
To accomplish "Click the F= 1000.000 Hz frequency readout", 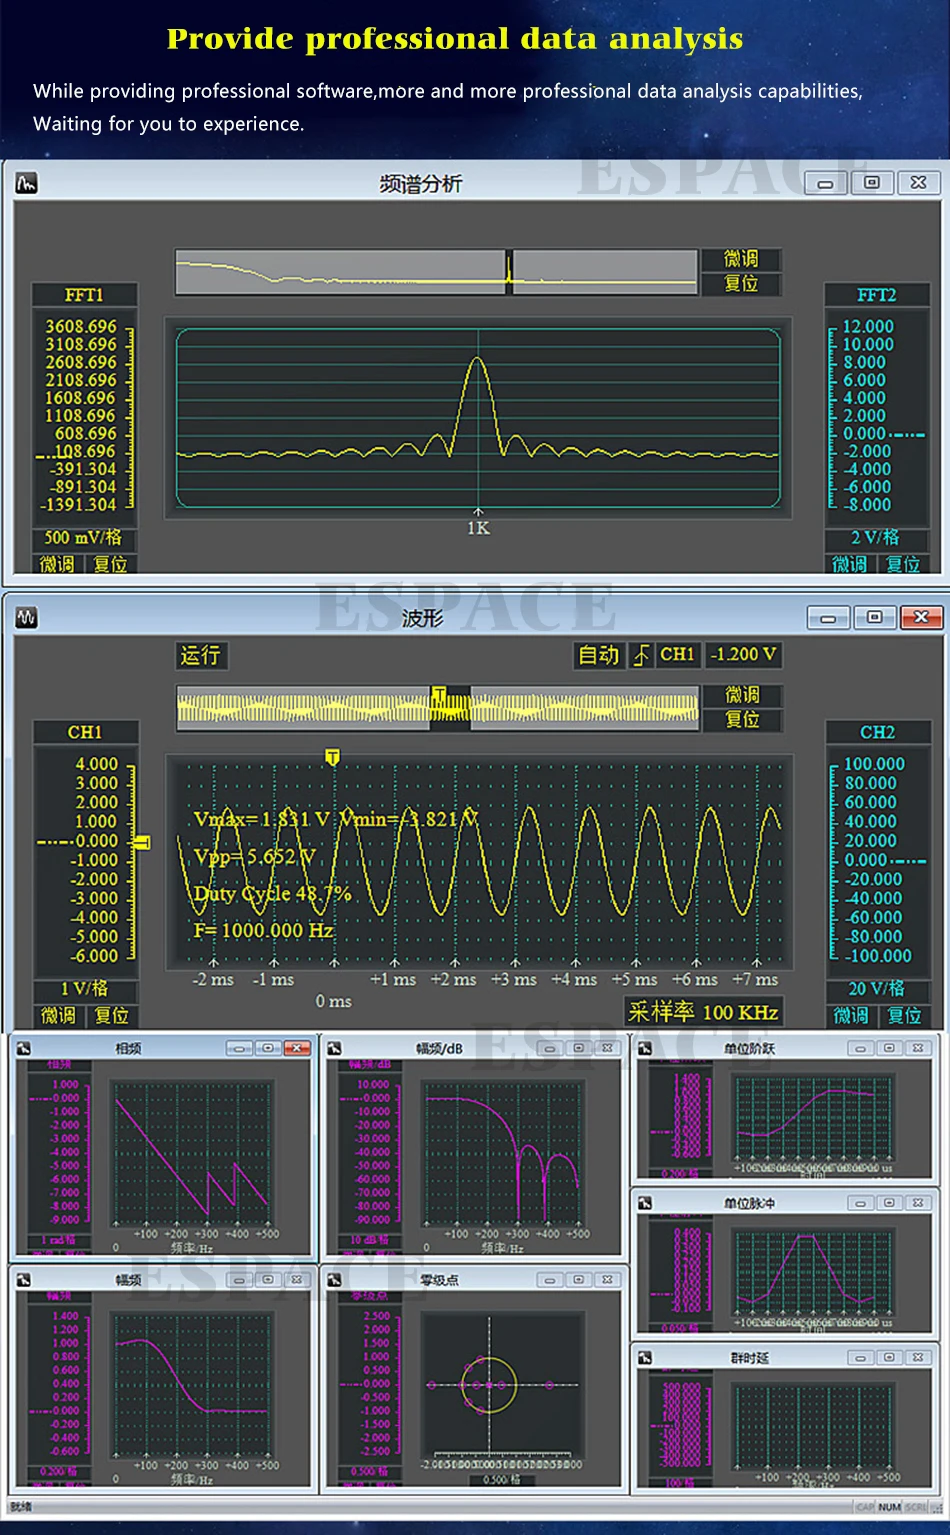I will click(x=263, y=930).
